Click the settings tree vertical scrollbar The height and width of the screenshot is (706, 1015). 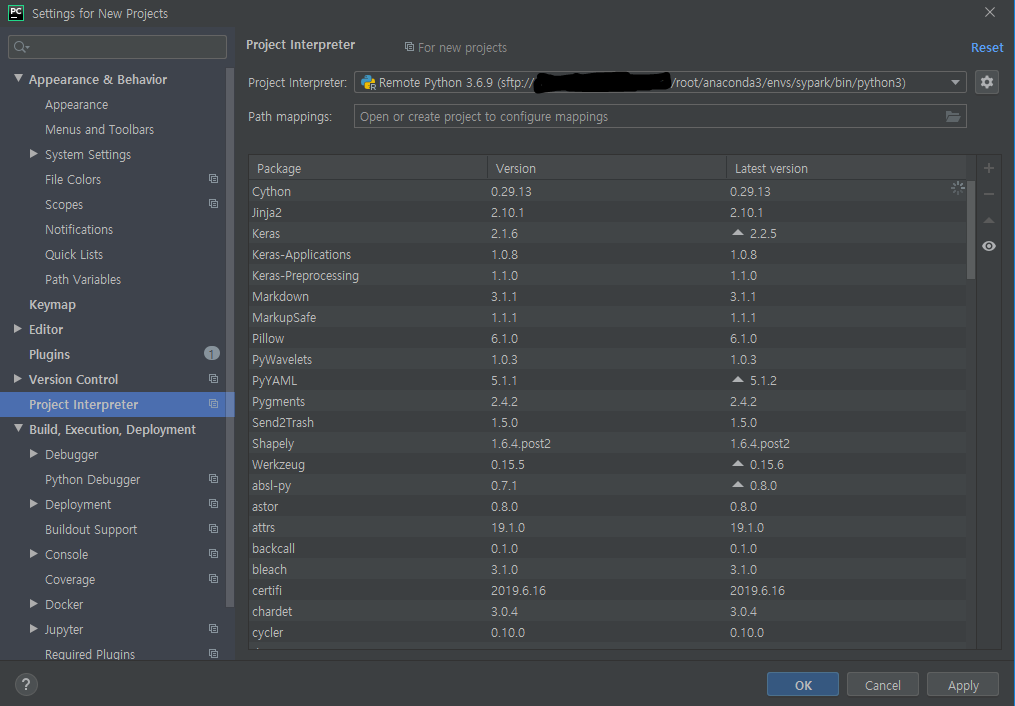coord(229,336)
